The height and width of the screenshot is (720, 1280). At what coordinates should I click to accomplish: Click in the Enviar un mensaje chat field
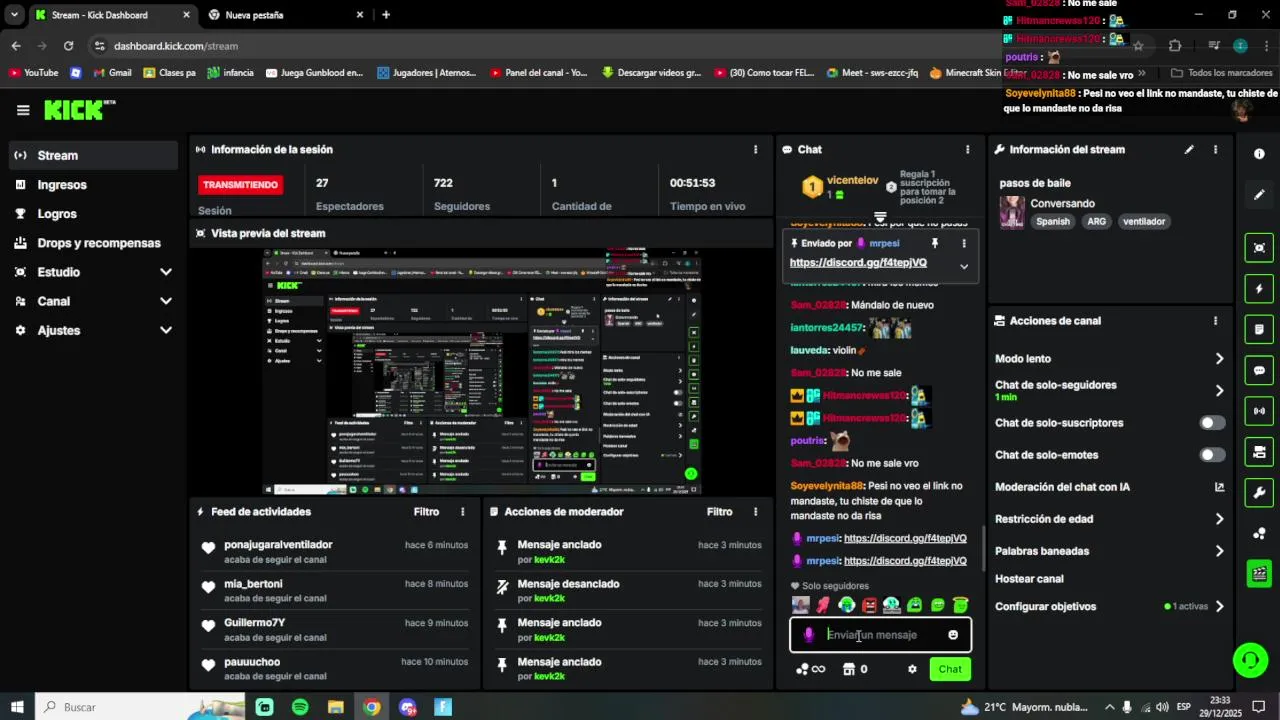click(x=880, y=635)
